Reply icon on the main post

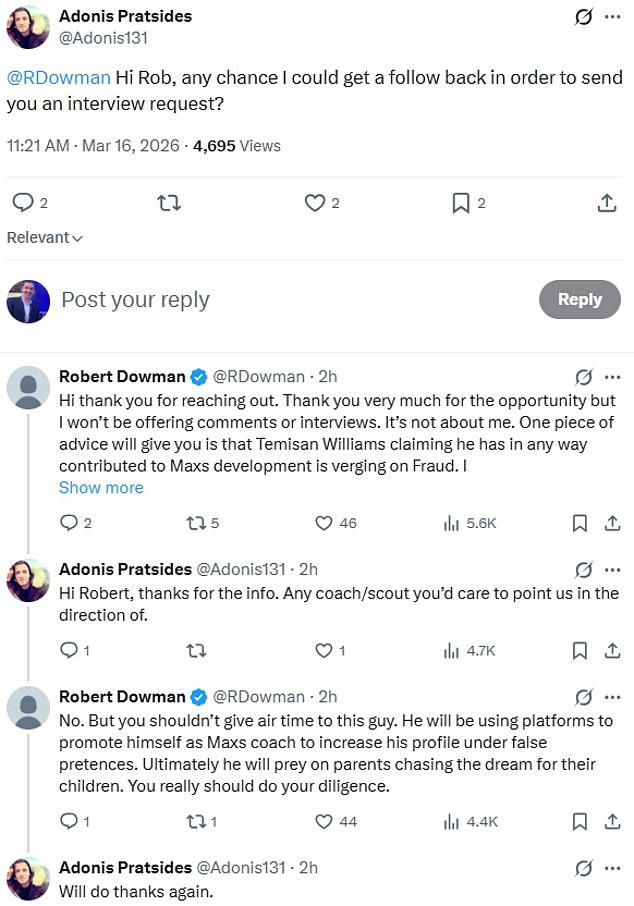(x=22, y=203)
